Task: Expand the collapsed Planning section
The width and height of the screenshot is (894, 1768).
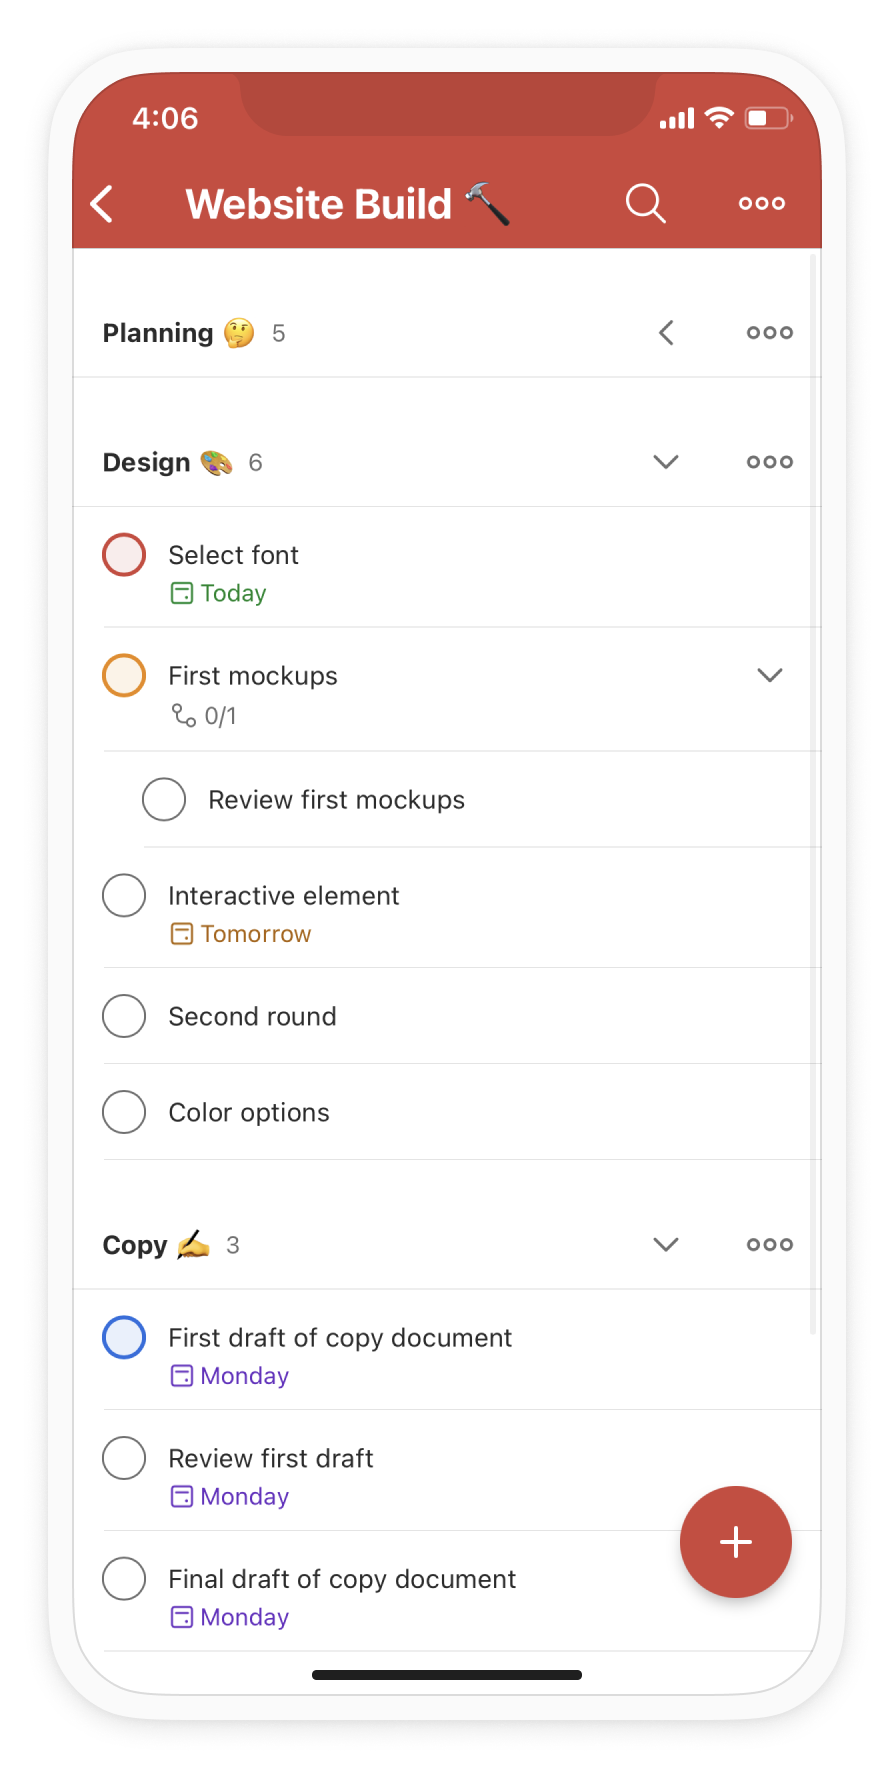Action: [666, 333]
